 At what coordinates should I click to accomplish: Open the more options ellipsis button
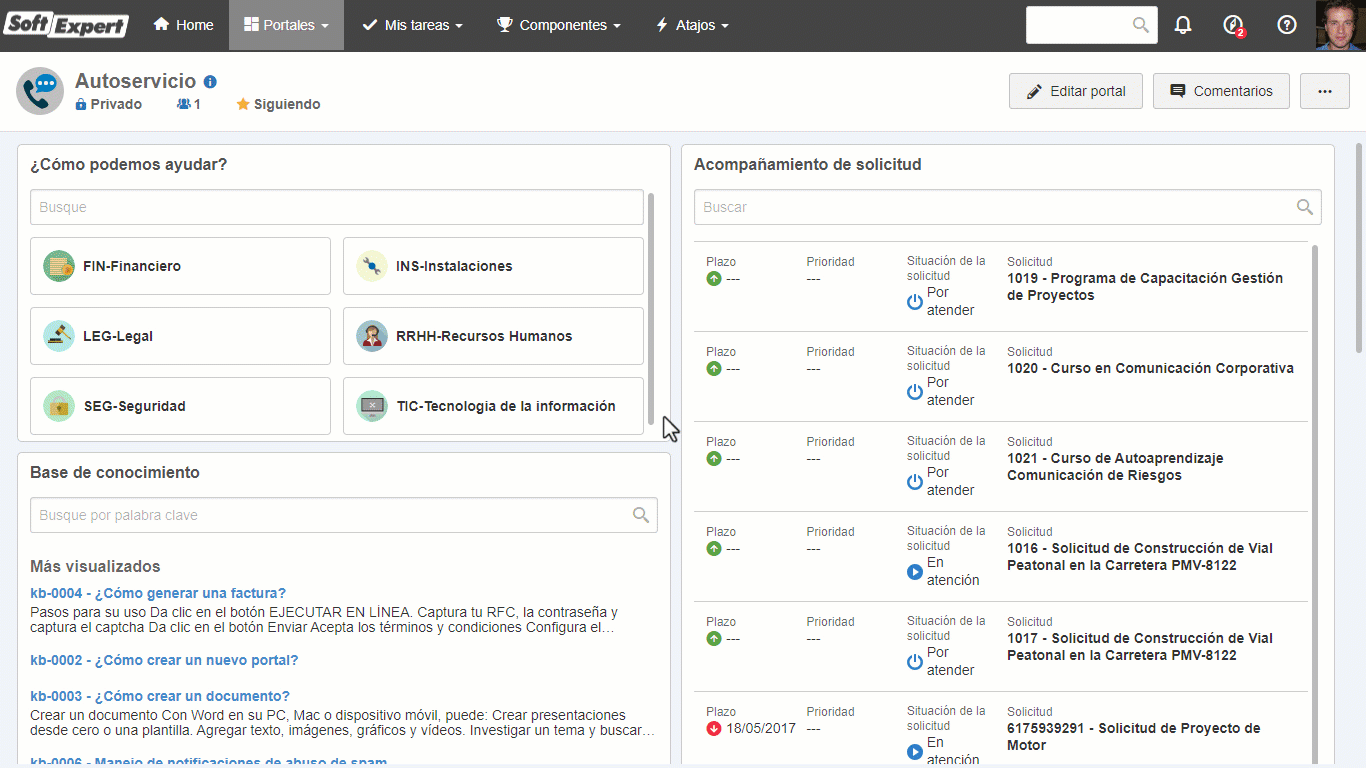click(1325, 91)
